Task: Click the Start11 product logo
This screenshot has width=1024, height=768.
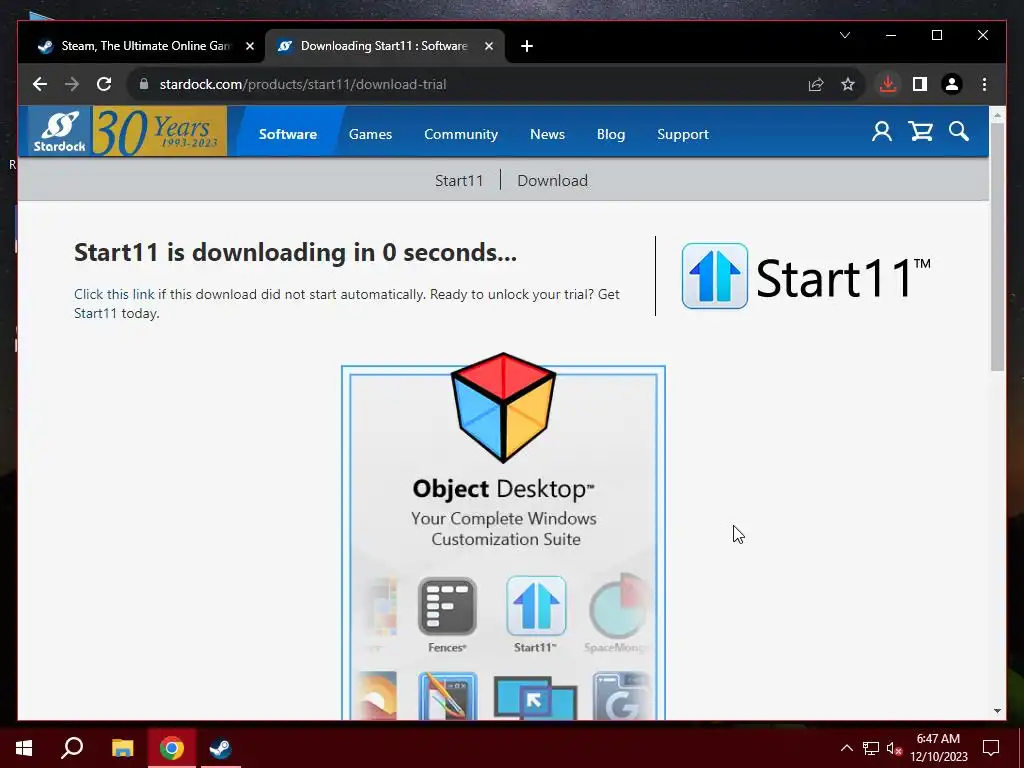Action: pyautogui.click(x=806, y=276)
